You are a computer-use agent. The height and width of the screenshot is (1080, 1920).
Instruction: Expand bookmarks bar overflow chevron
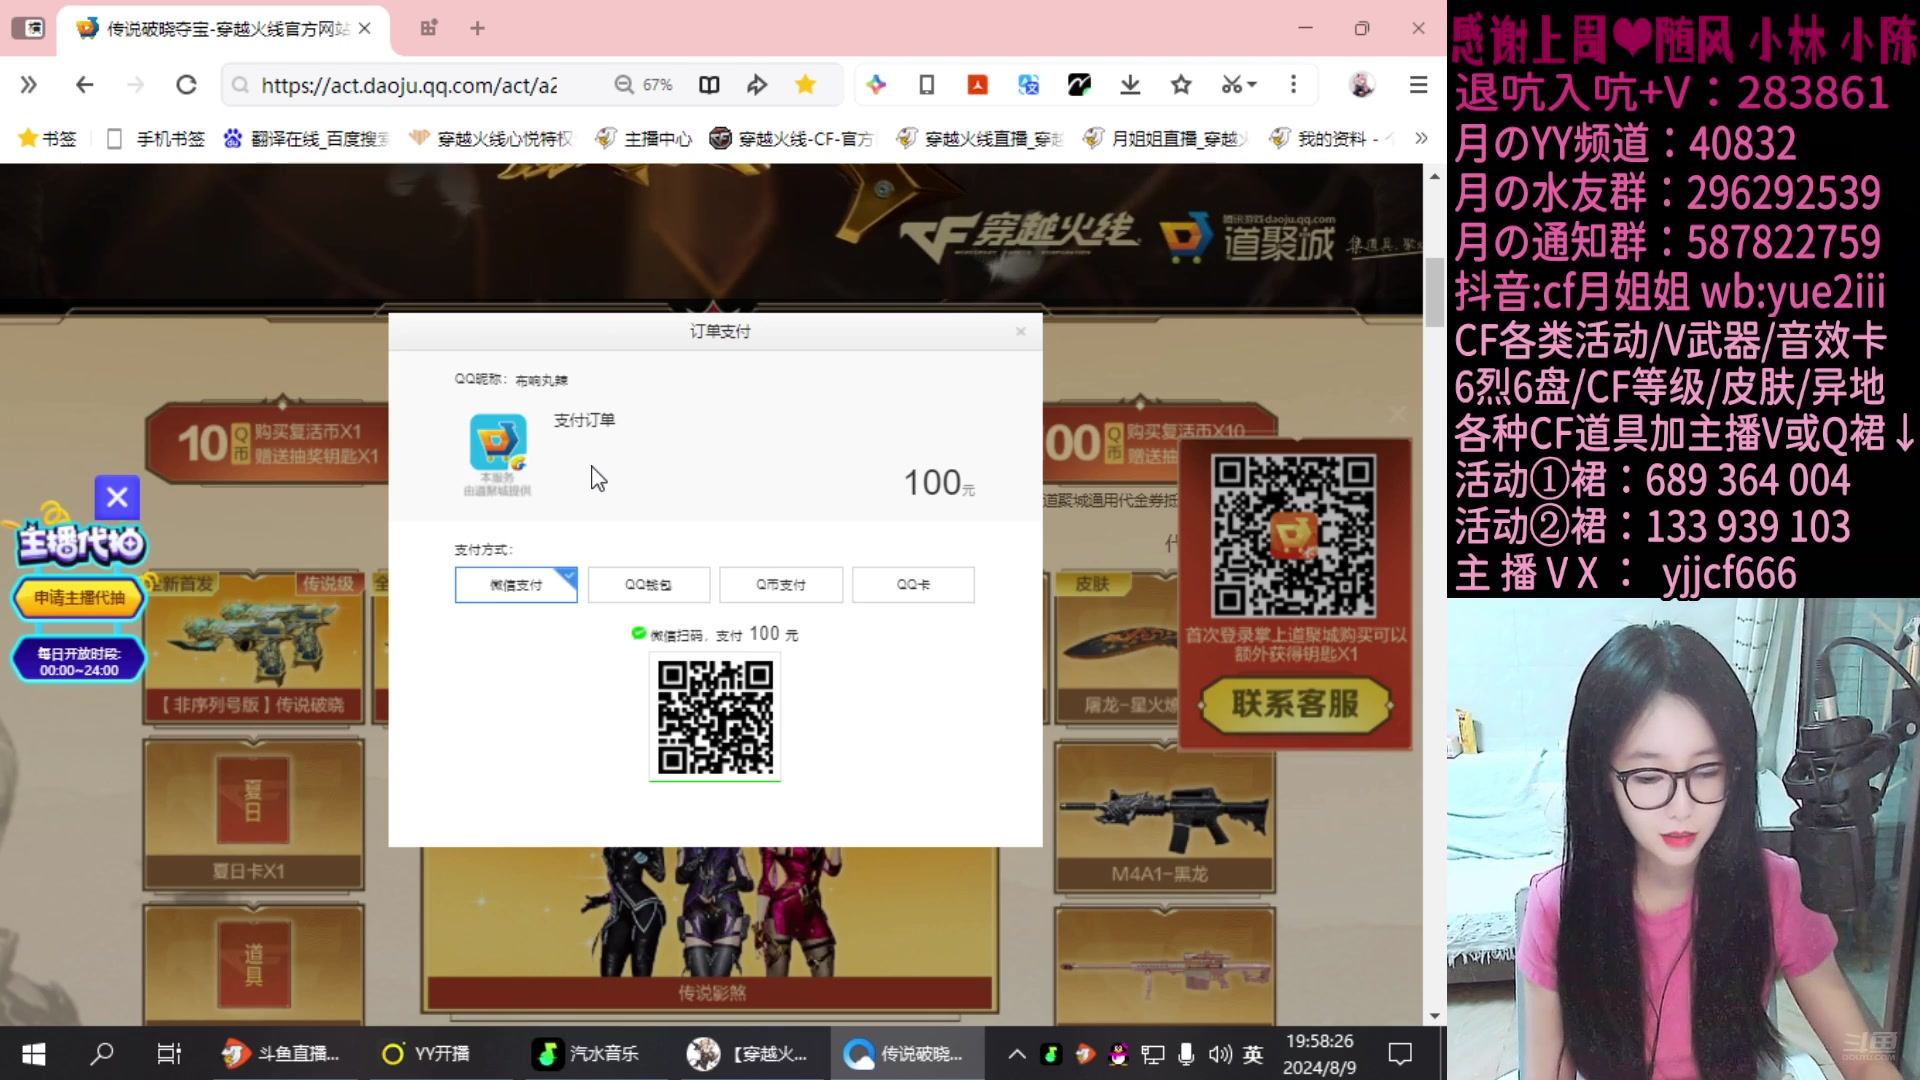coord(1421,138)
